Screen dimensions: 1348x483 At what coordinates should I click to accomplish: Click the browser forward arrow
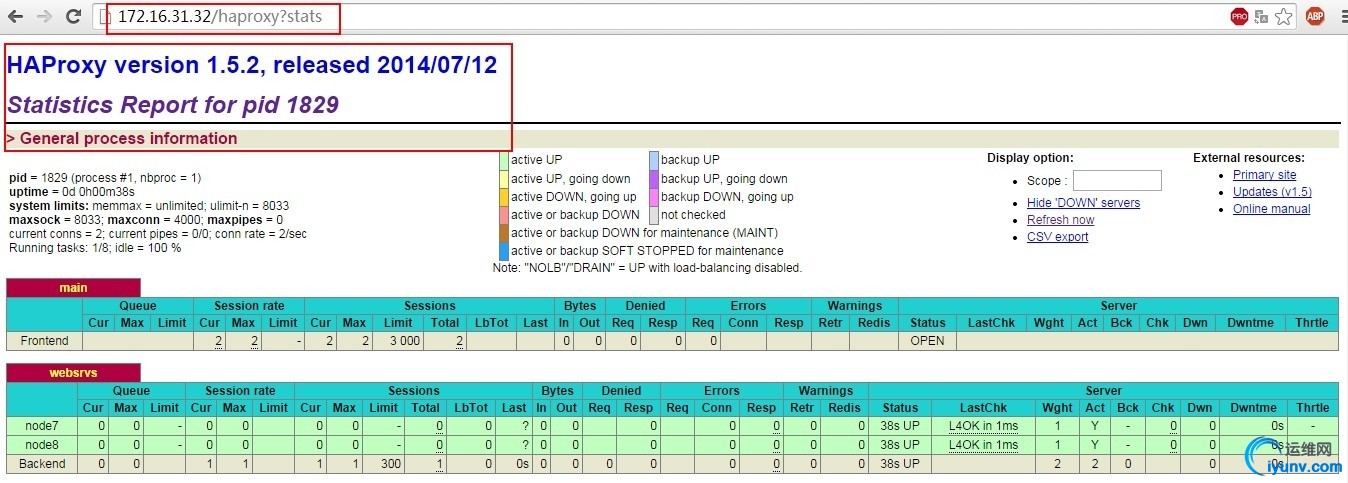click(44, 17)
